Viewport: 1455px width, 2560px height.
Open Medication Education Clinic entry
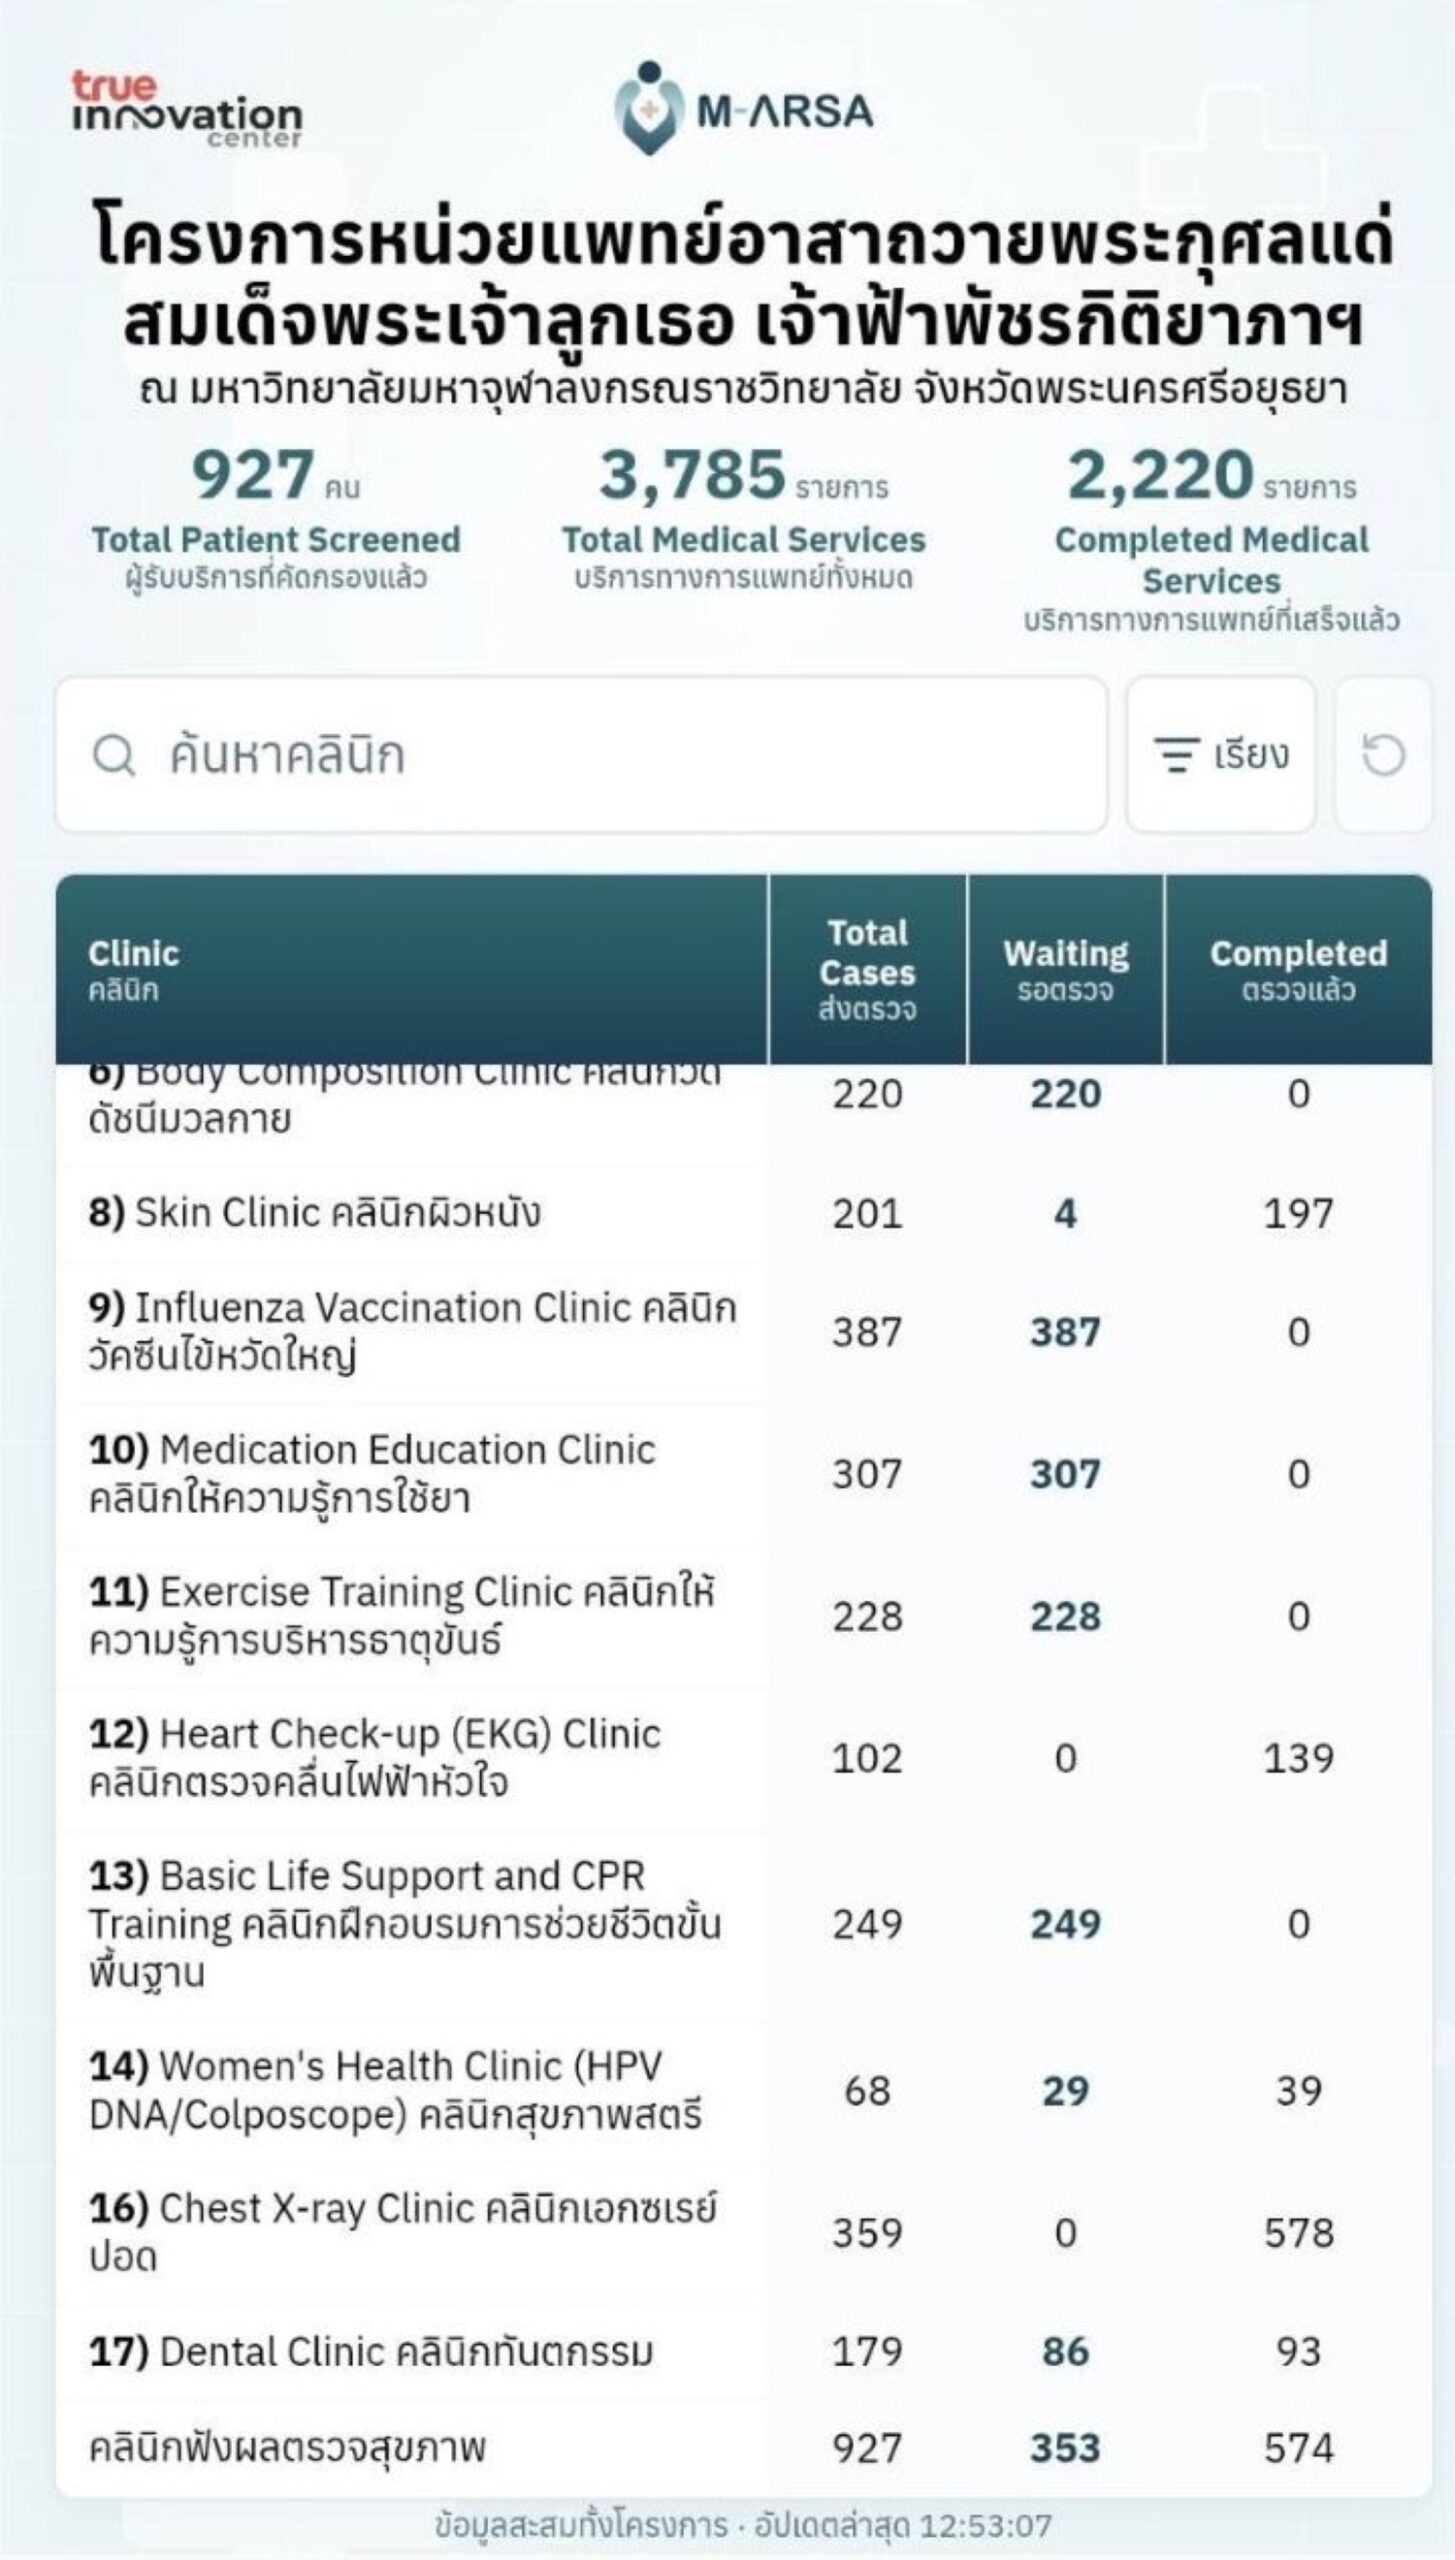tap(744, 1474)
